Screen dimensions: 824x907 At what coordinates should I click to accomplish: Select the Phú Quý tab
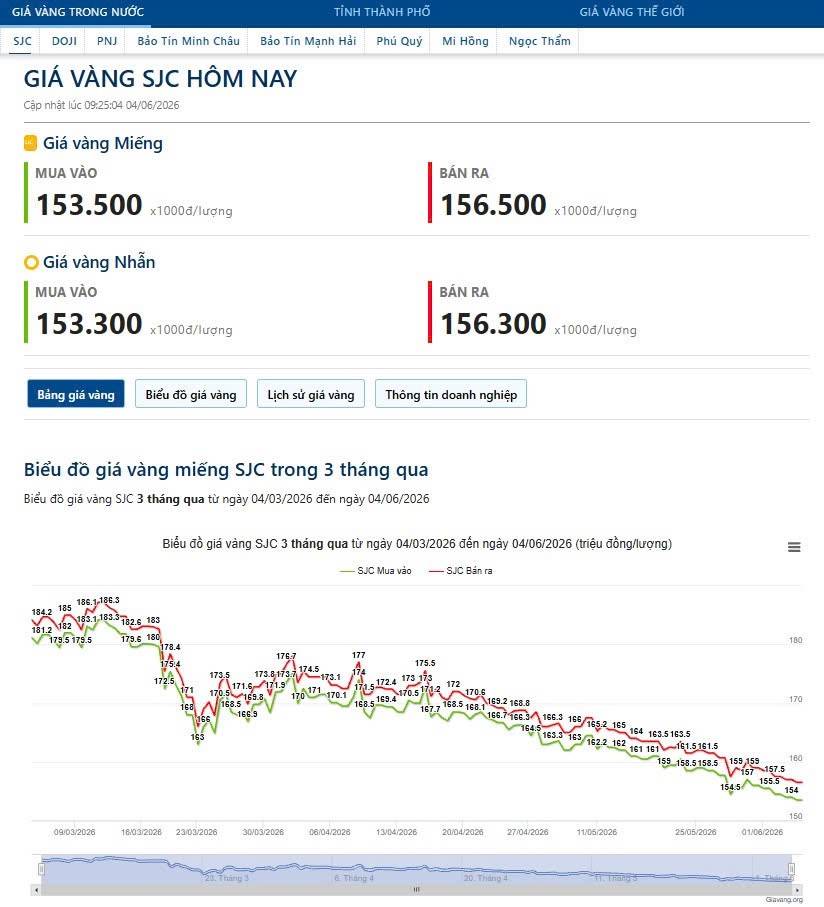[399, 41]
